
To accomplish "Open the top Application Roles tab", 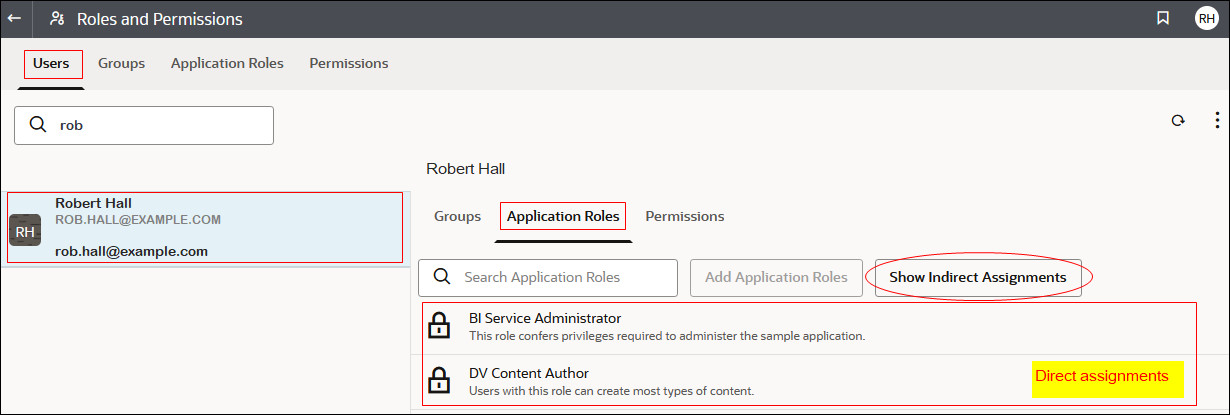I will coord(227,63).
